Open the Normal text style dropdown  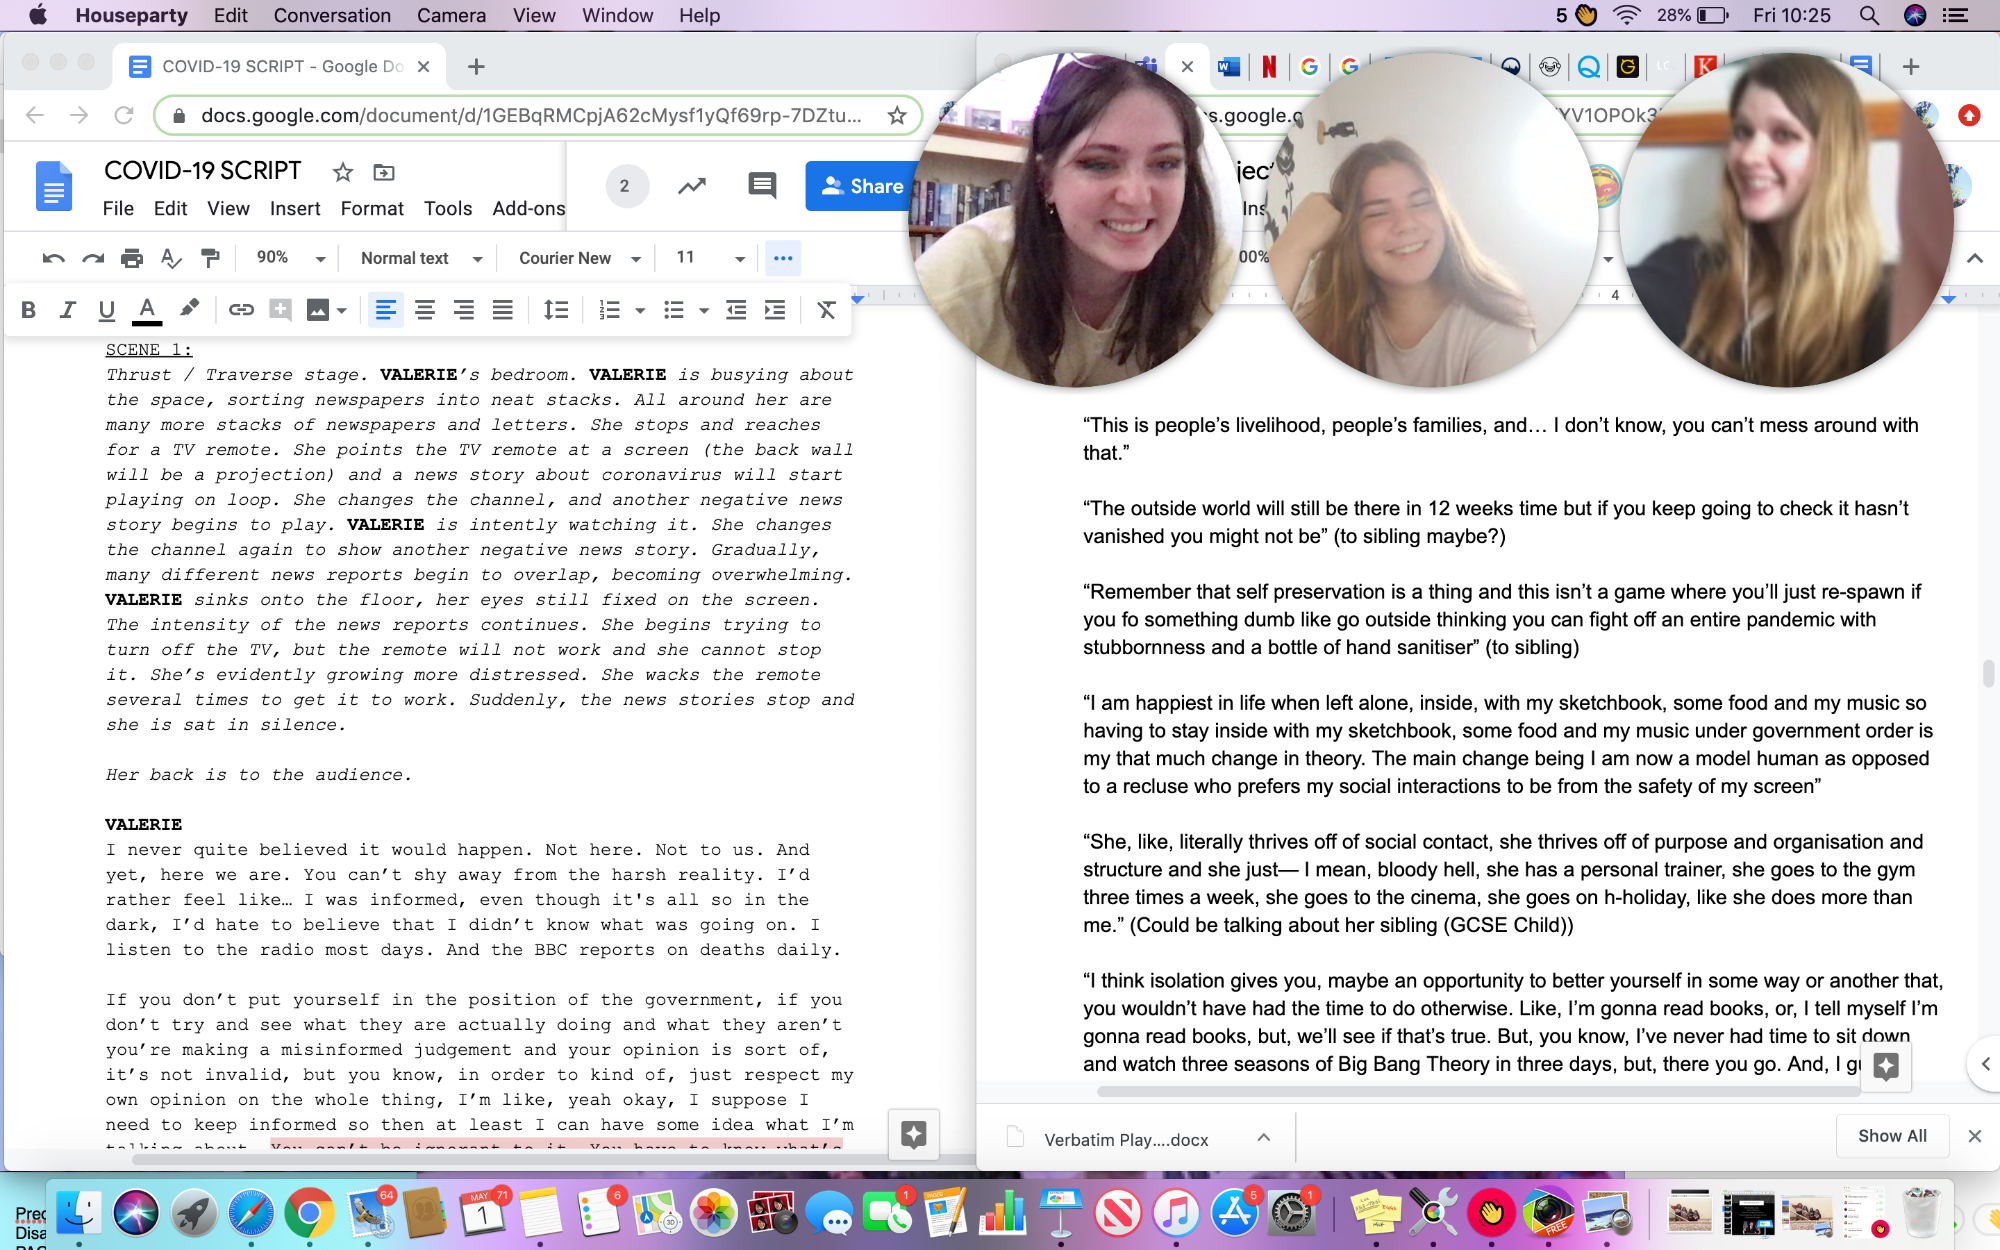coord(421,258)
